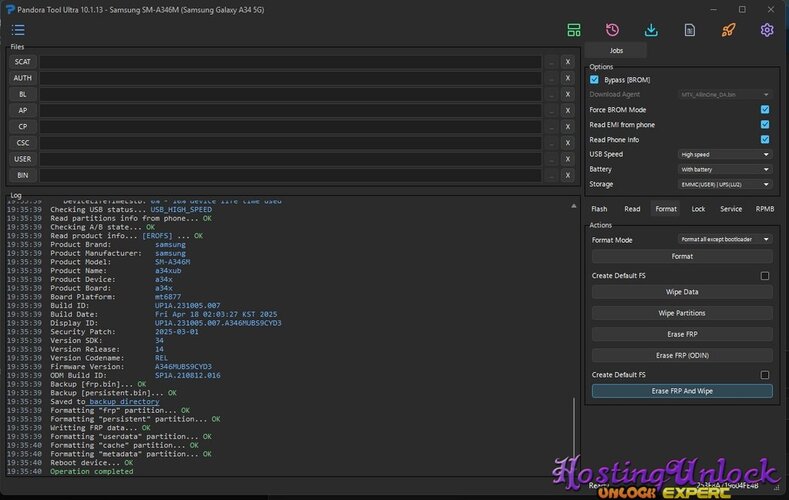The width and height of the screenshot is (789, 500).
Task: Open the Format Mode dropdown
Action: pos(725,239)
